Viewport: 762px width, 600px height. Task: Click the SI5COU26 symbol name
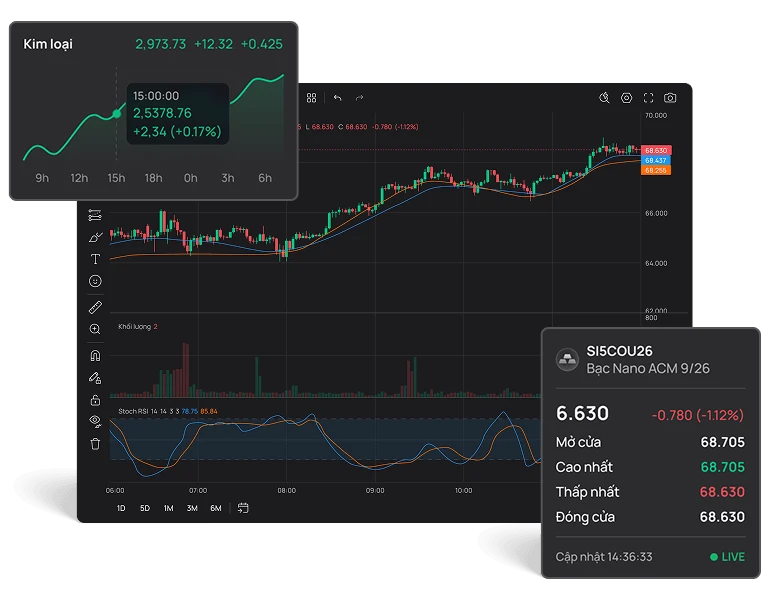(619, 351)
